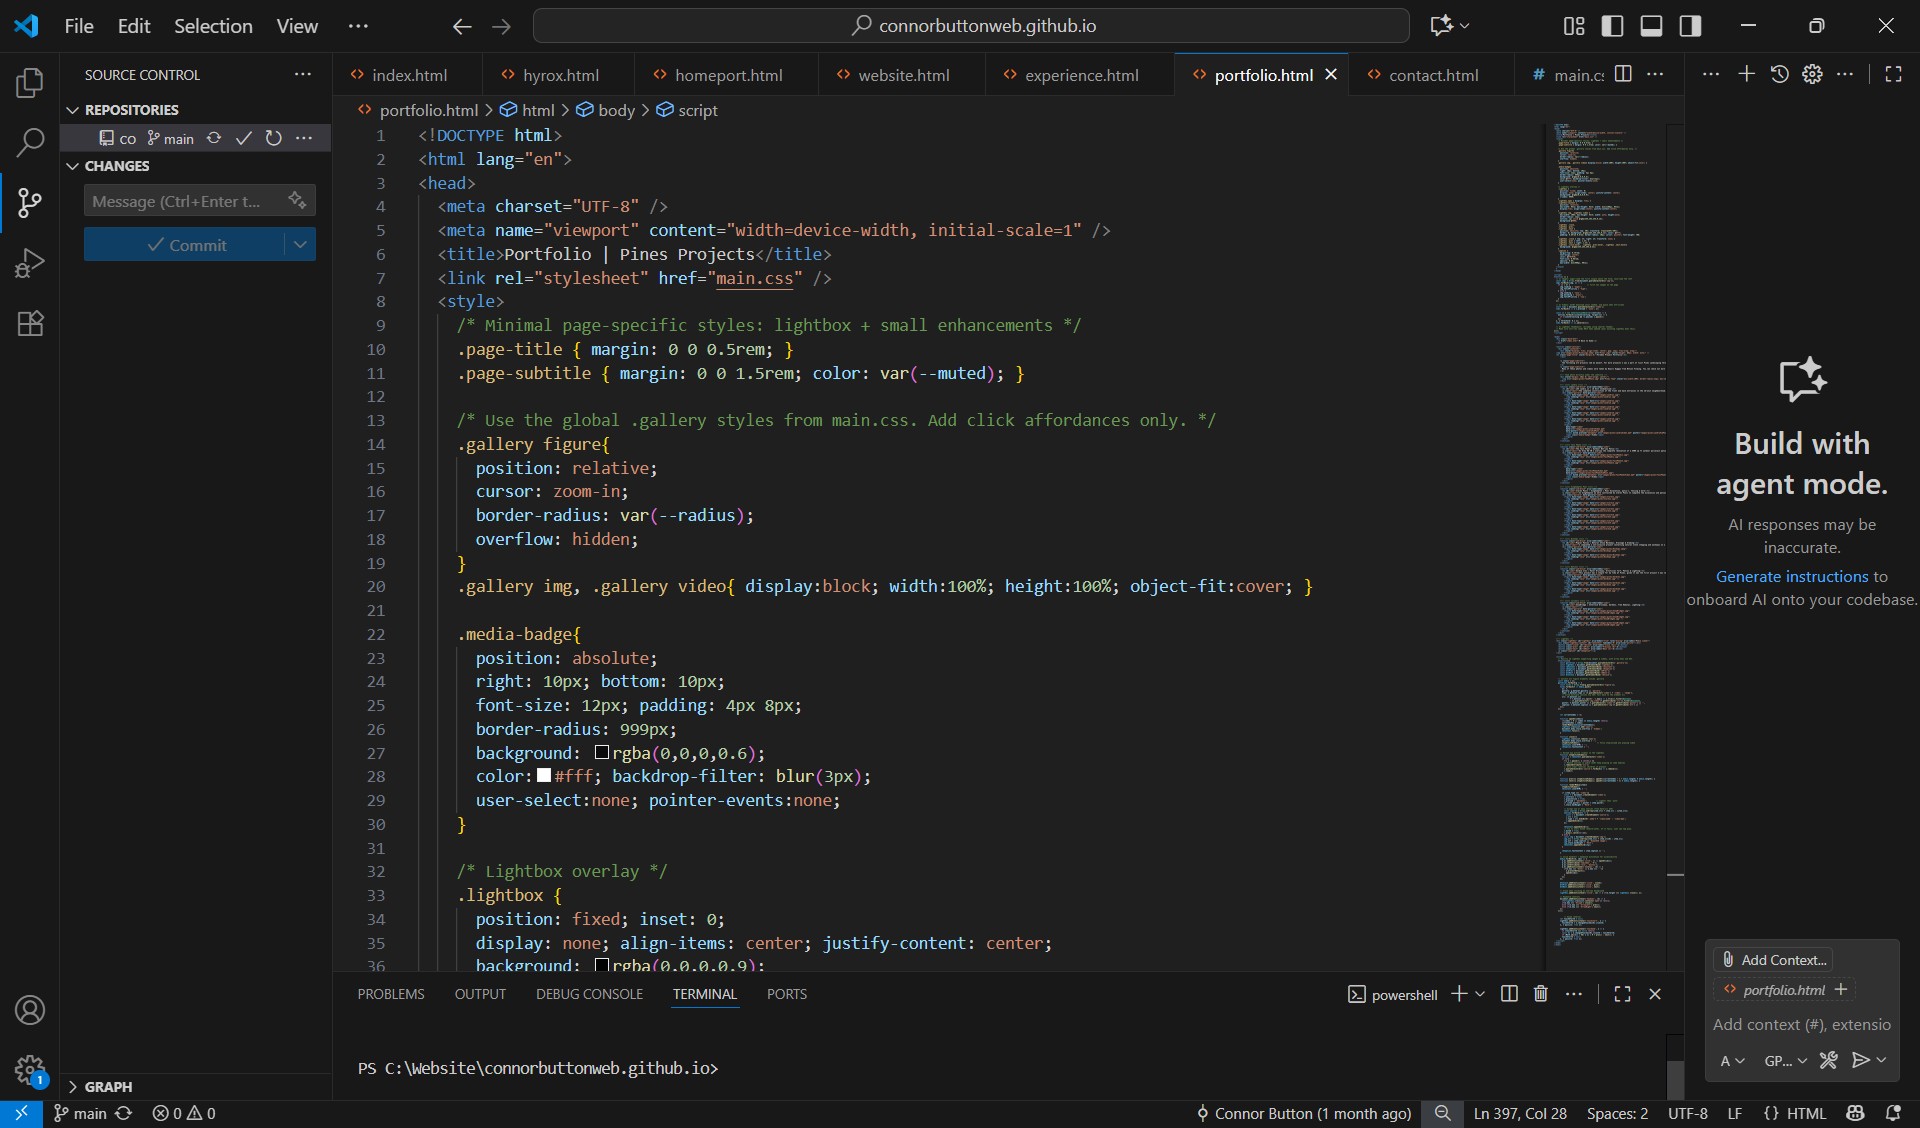Open the Accounts icon in the activity bar
Image resolution: width=1920 pixels, height=1128 pixels.
(30, 1012)
